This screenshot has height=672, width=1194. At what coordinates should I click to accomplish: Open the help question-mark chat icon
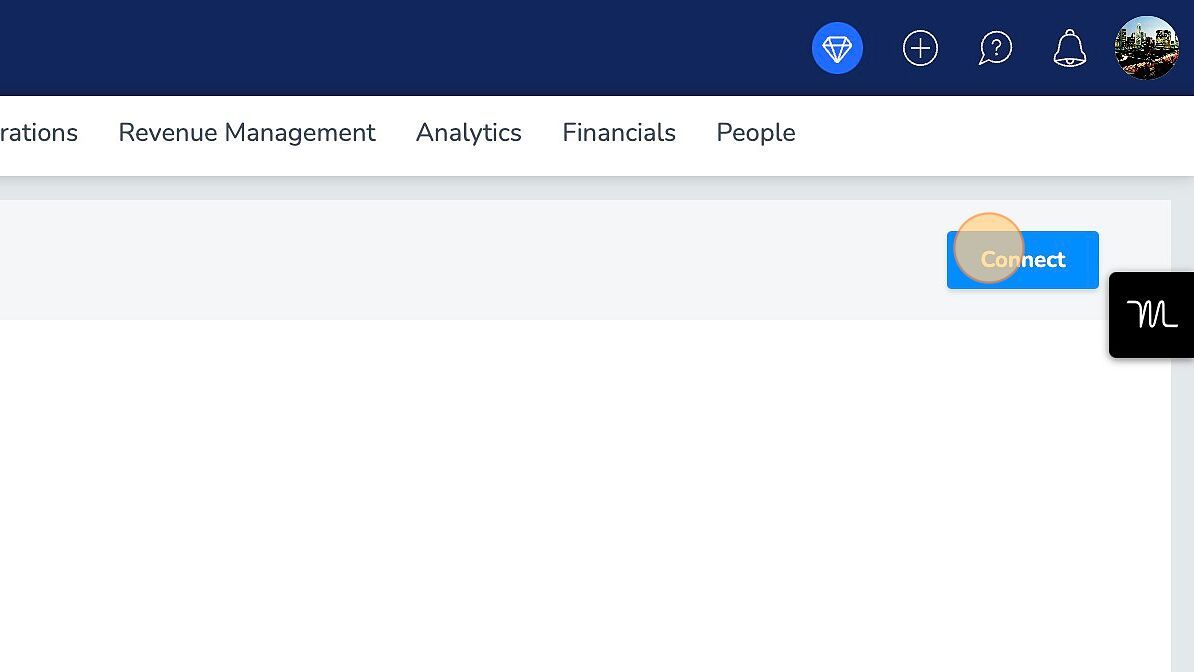click(995, 48)
